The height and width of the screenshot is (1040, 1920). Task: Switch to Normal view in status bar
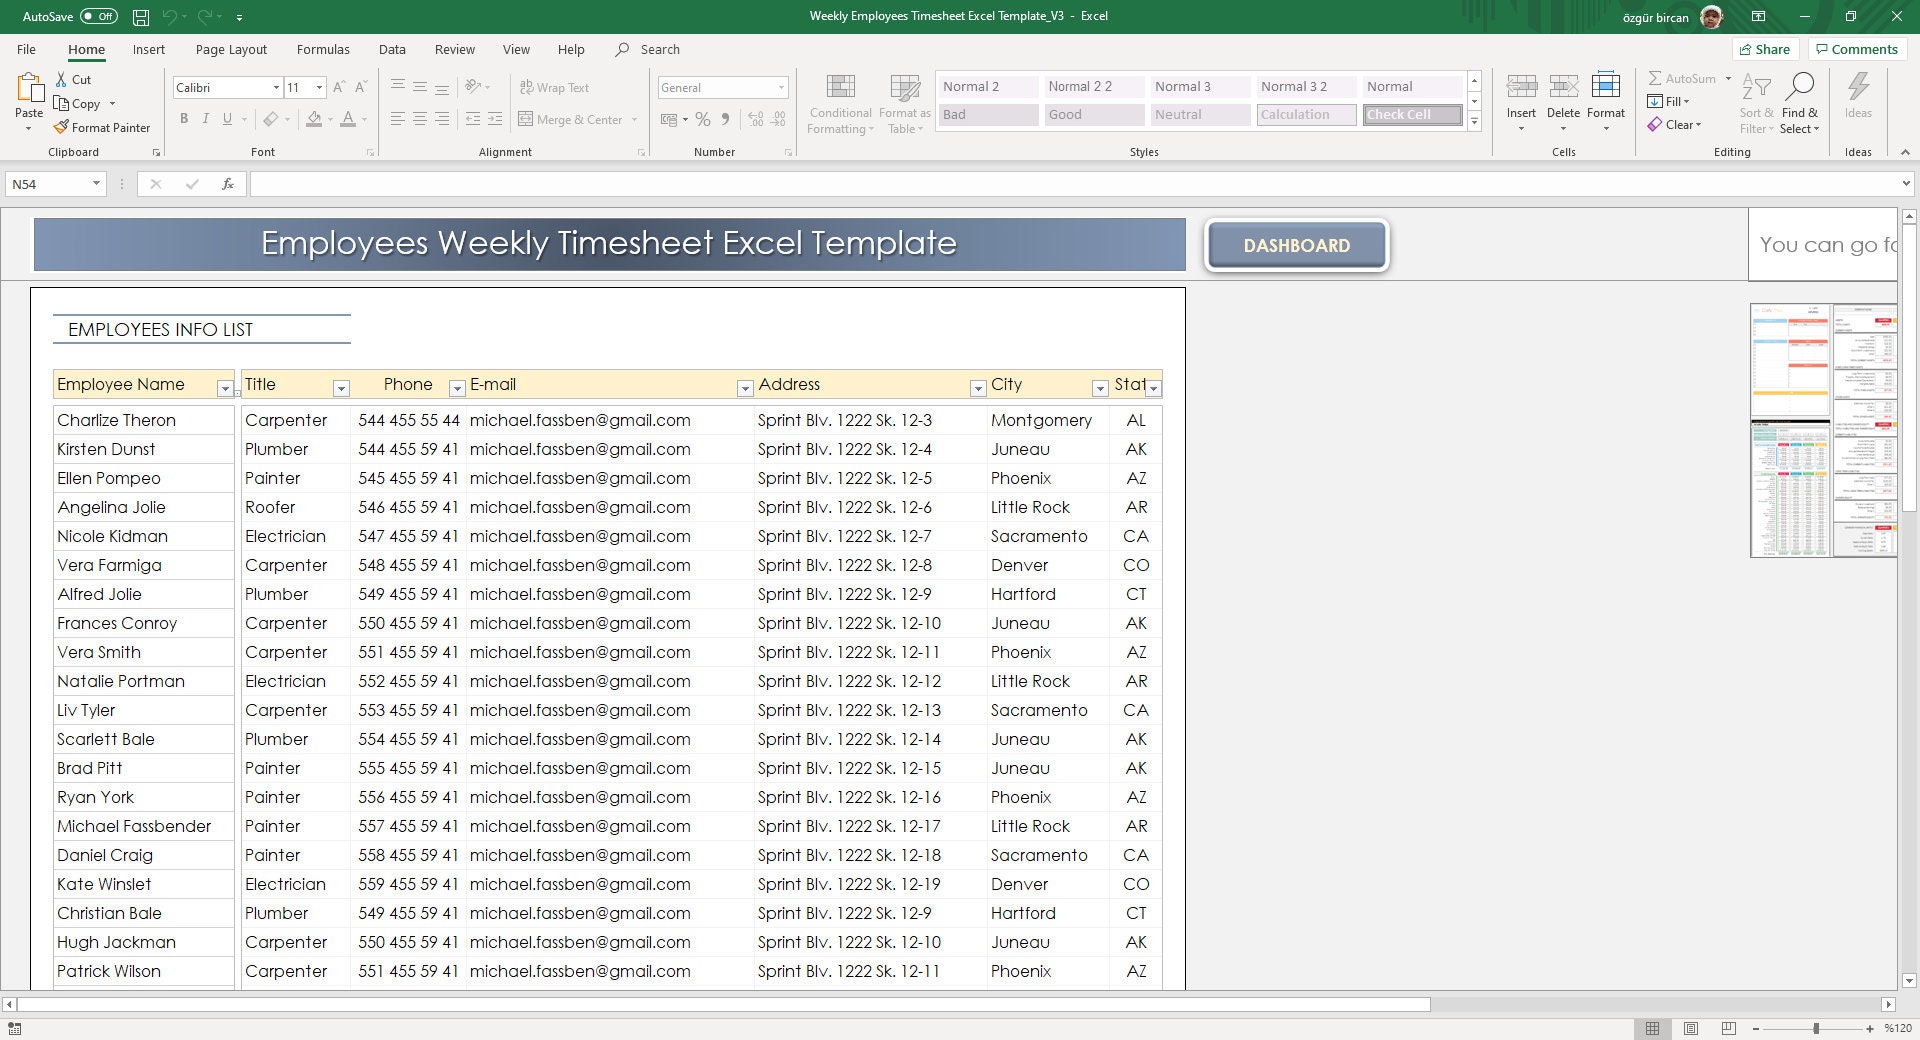(1653, 1028)
